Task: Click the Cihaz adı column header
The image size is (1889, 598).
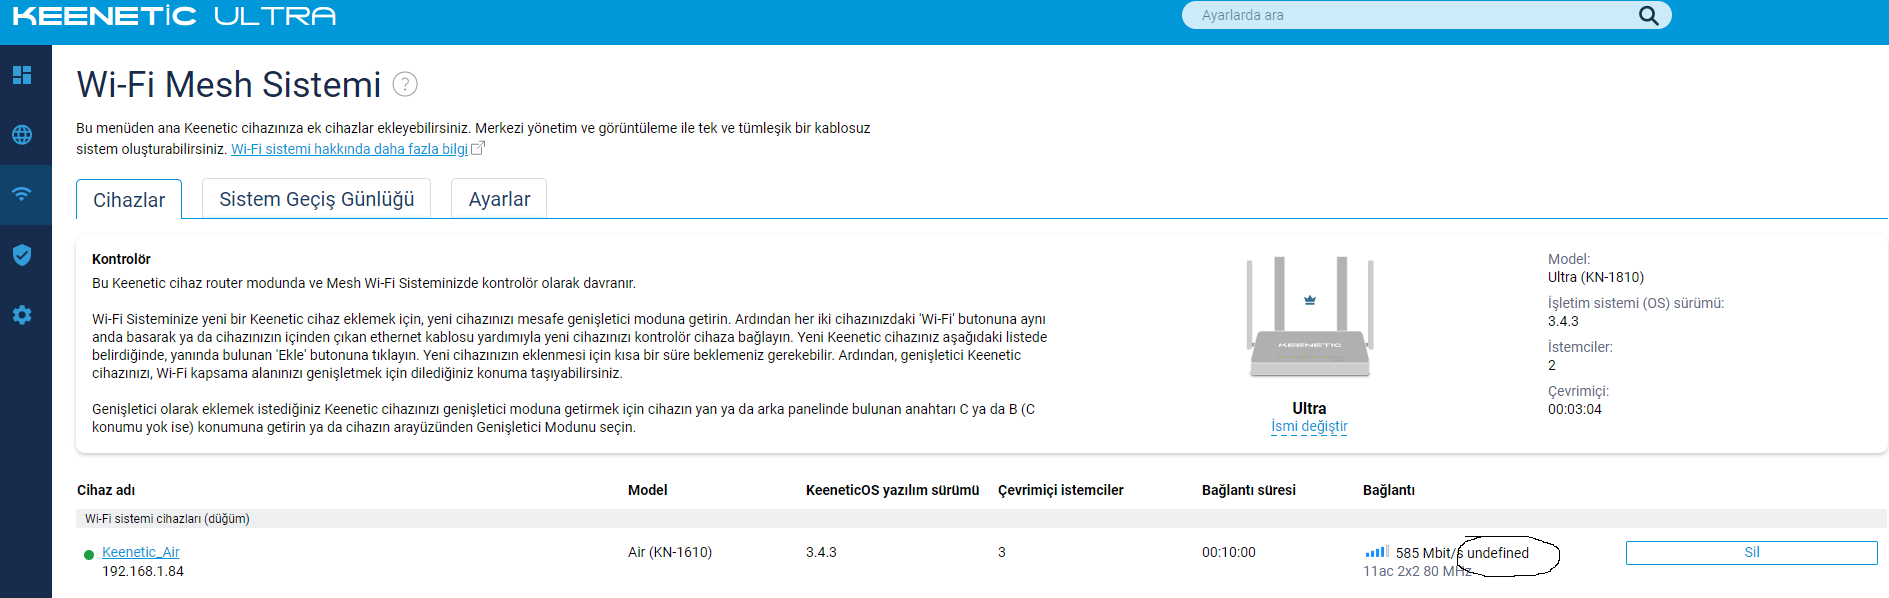Action: [106, 490]
